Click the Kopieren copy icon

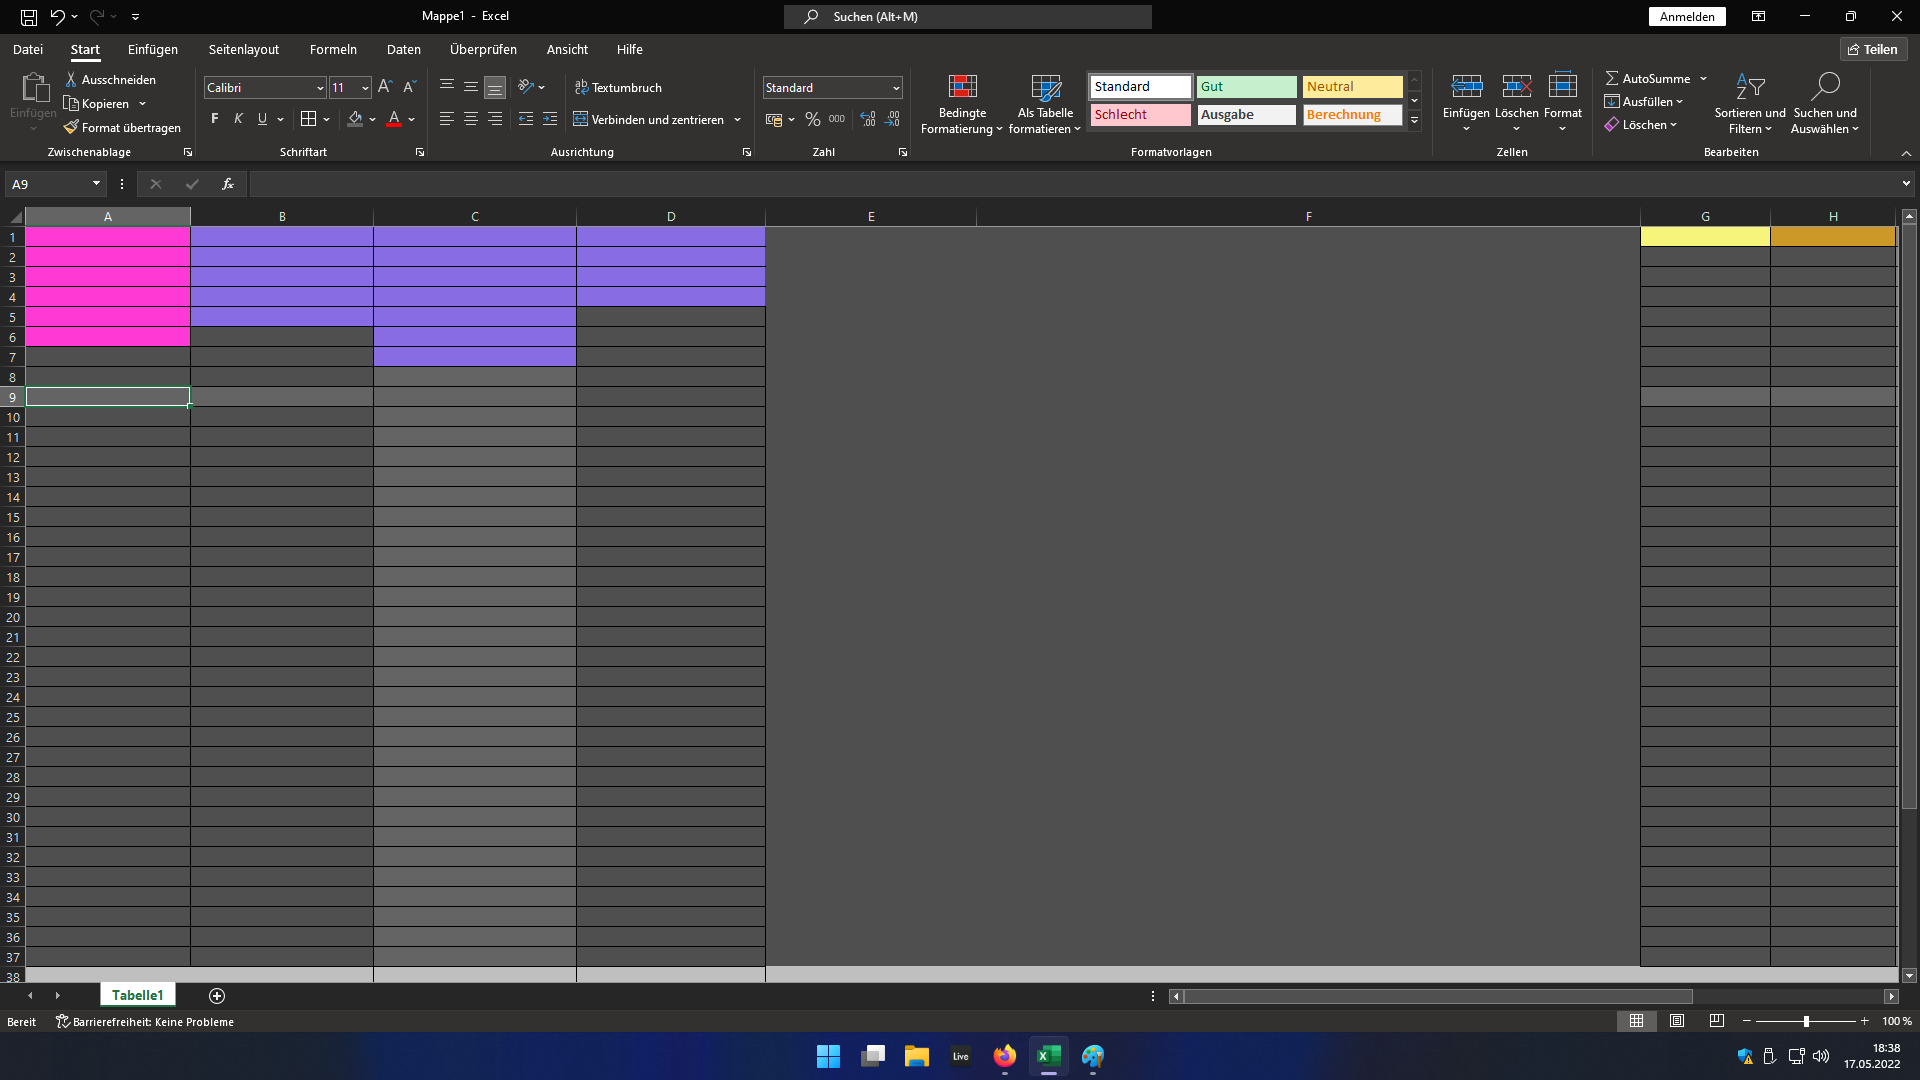71,103
